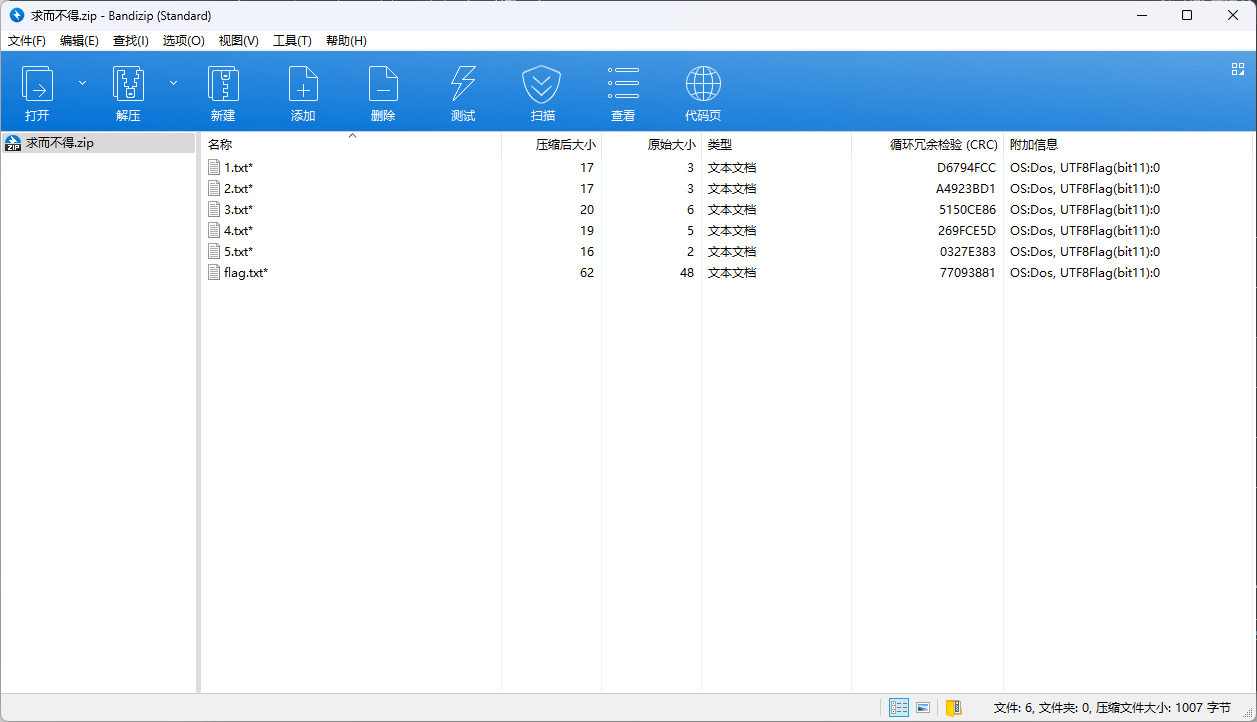Sort by the 循环冗余校验 (CRC) column header
This screenshot has height=722, width=1257.
943,145
